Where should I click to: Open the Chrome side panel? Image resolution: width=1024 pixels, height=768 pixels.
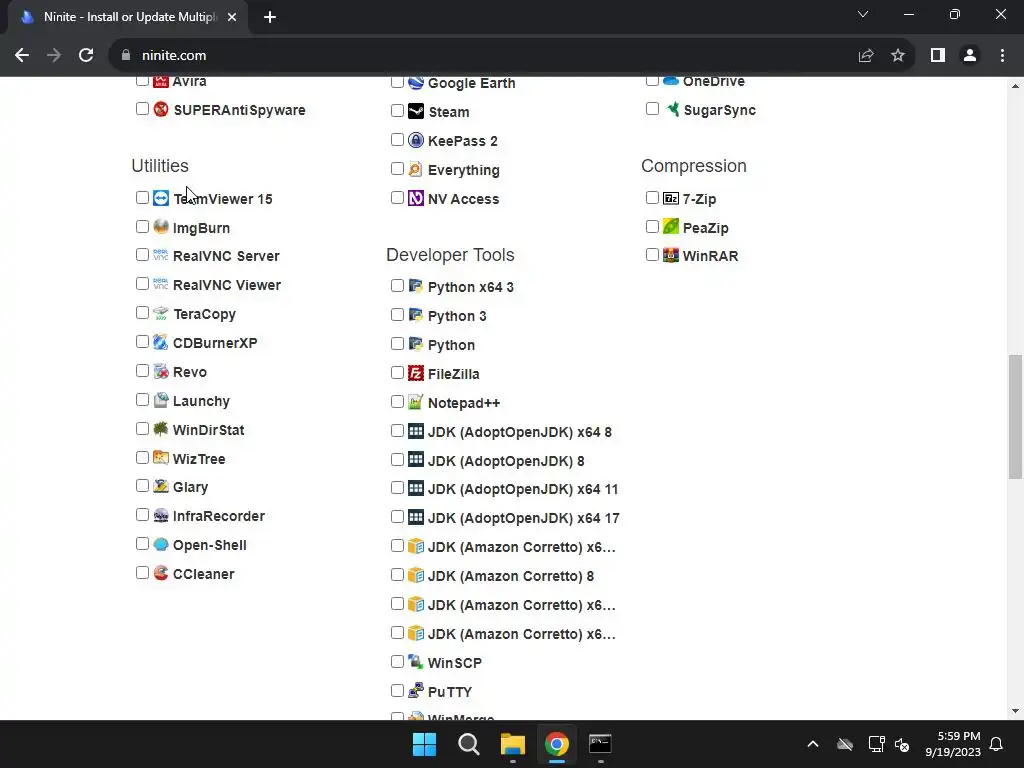pyautogui.click(x=938, y=56)
